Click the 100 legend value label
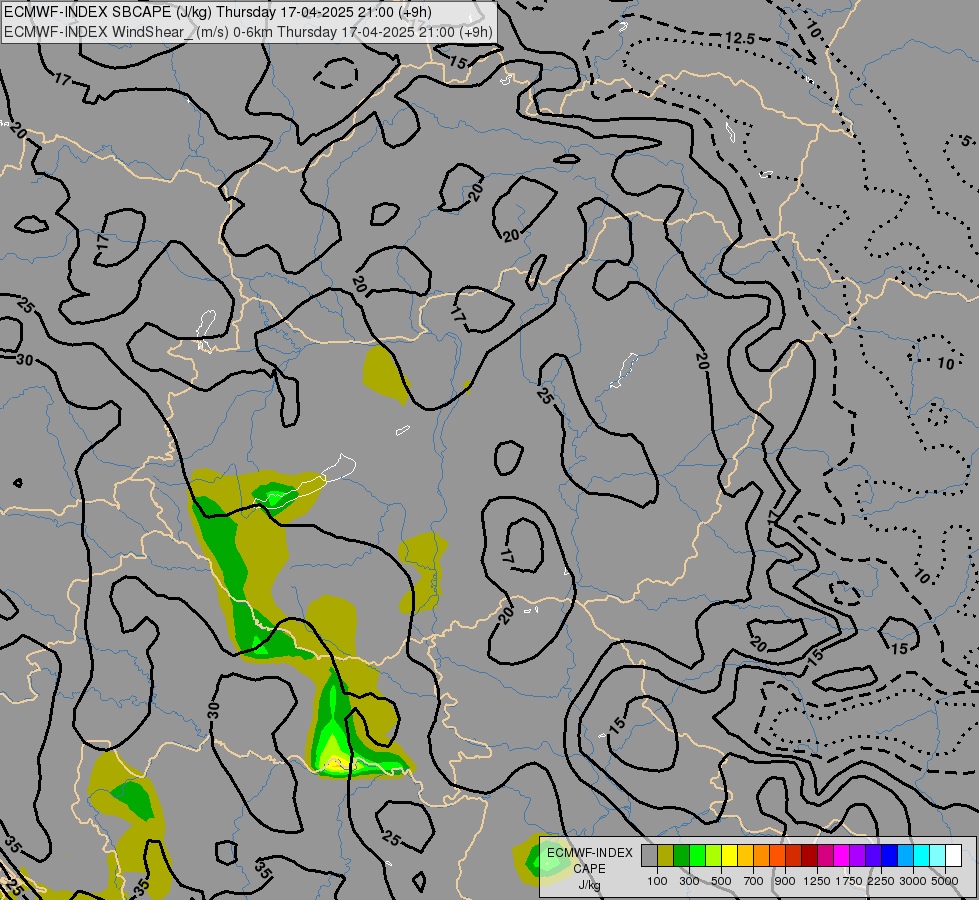979x900 pixels. (657, 881)
